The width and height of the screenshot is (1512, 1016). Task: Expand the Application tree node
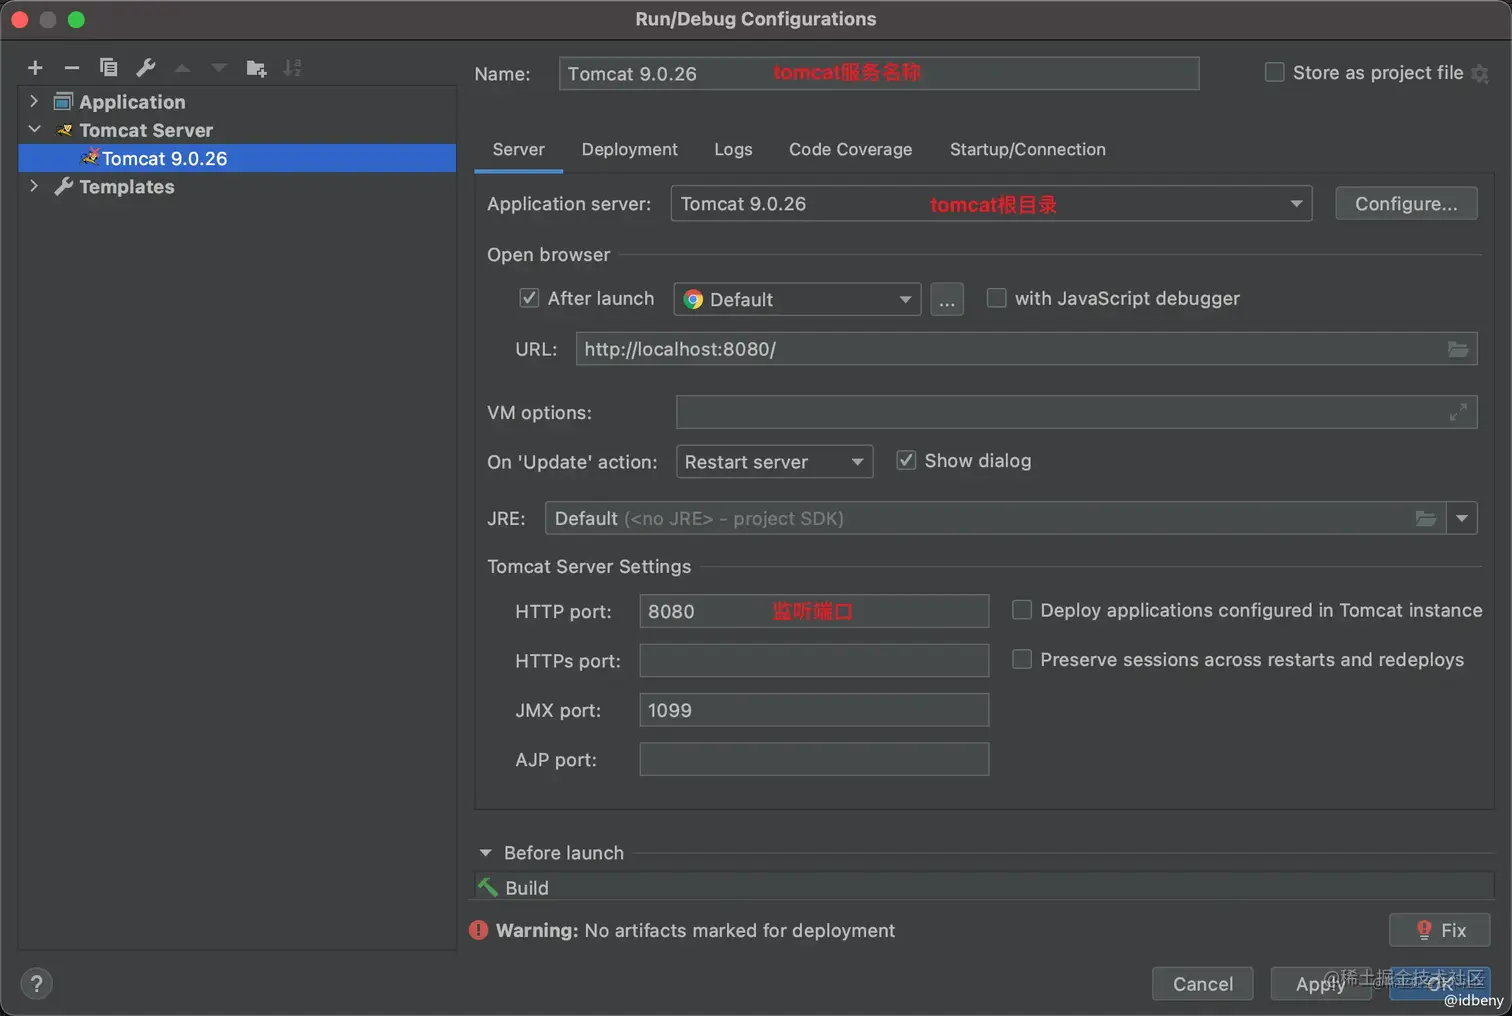[x=34, y=101]
